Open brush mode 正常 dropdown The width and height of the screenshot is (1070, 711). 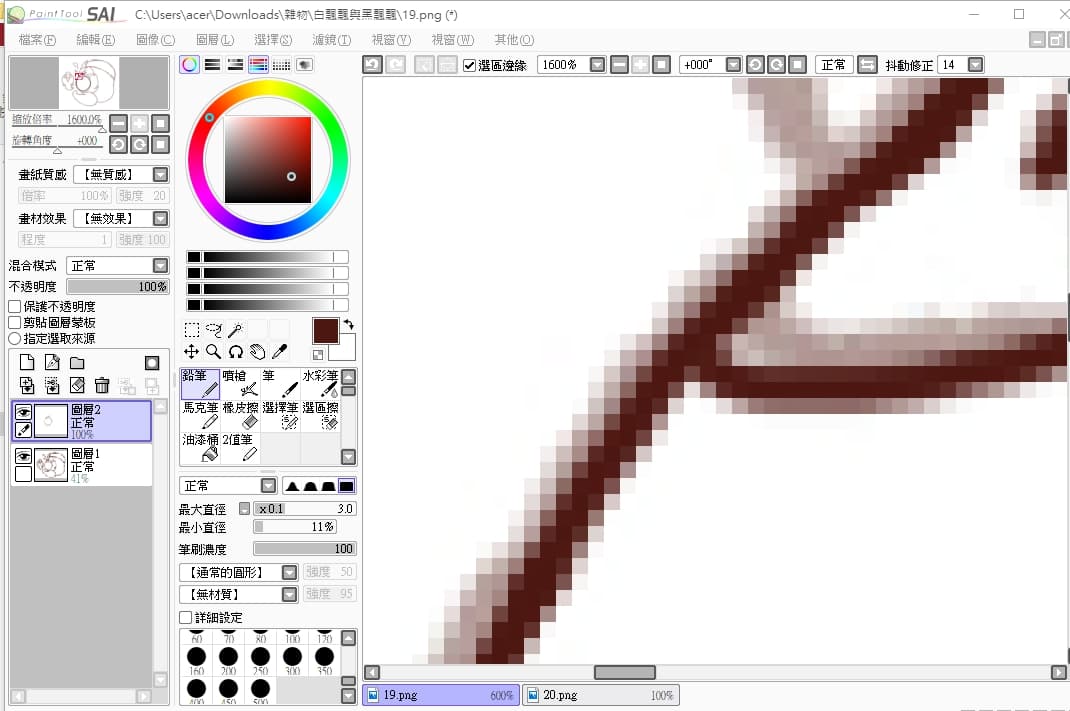[x=269, y=486]
